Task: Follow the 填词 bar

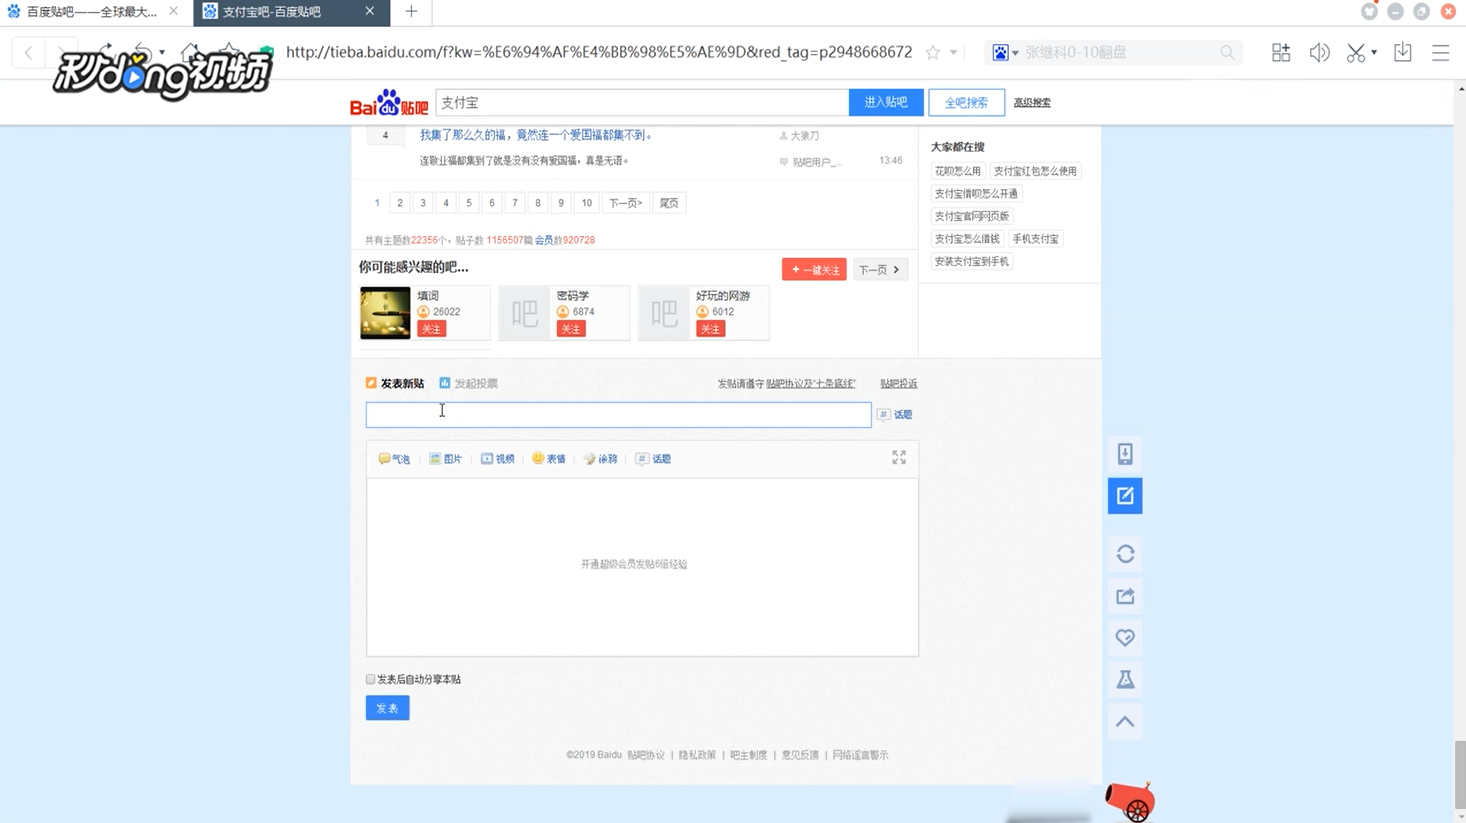Action: pos(432,329)
